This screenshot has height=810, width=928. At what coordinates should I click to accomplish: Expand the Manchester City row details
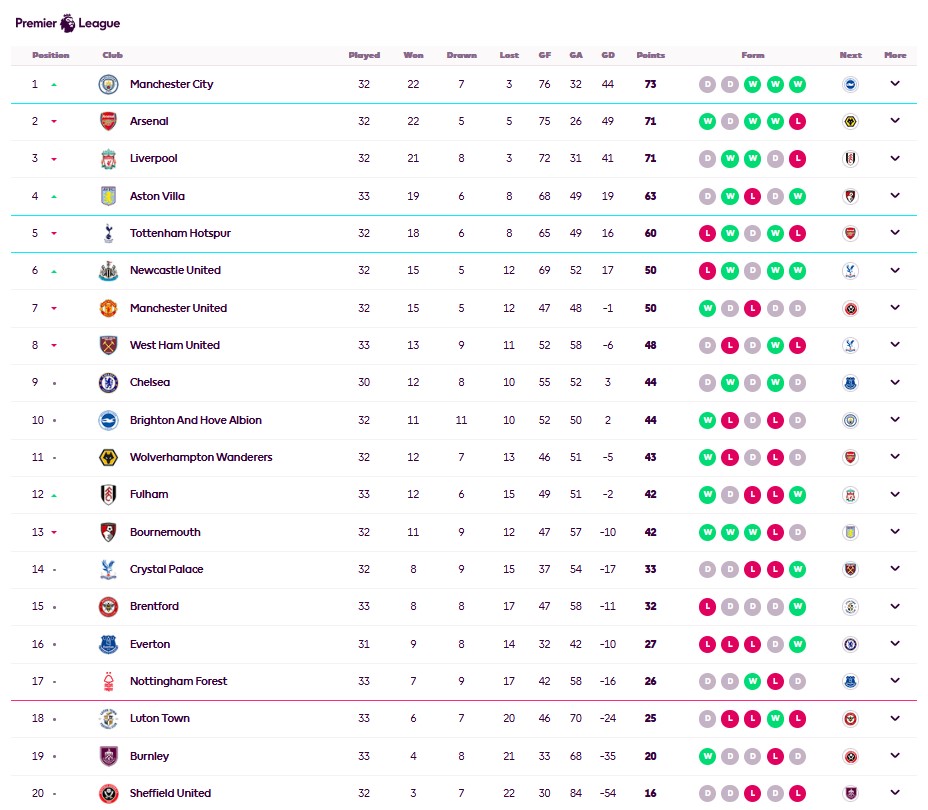[895, 84]
